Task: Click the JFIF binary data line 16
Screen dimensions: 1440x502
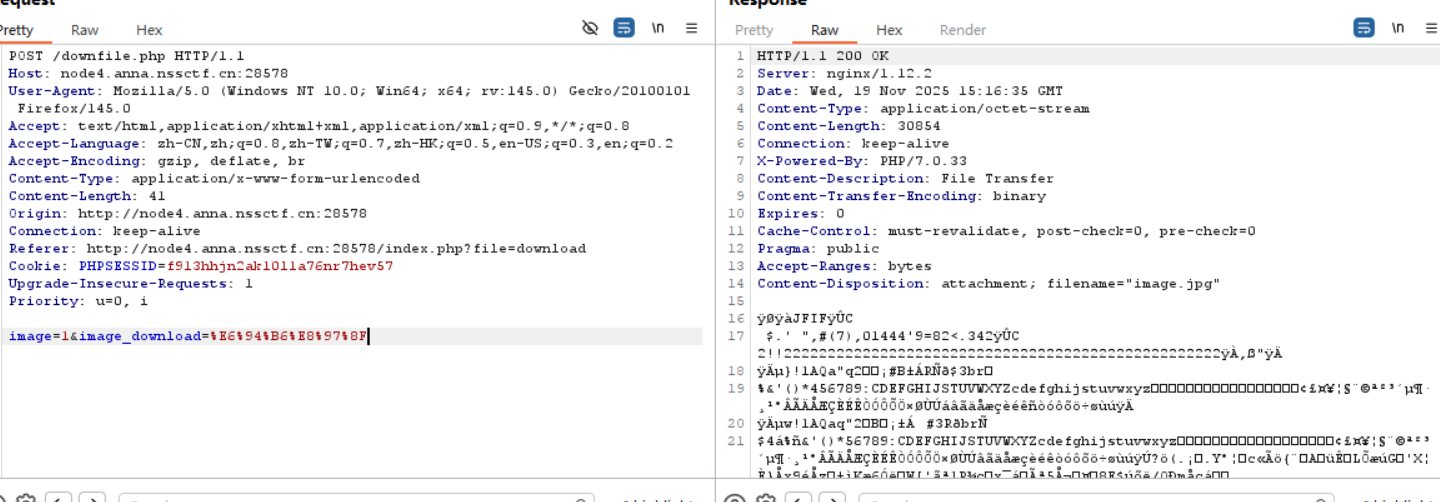Action: (x=805, y=318)
